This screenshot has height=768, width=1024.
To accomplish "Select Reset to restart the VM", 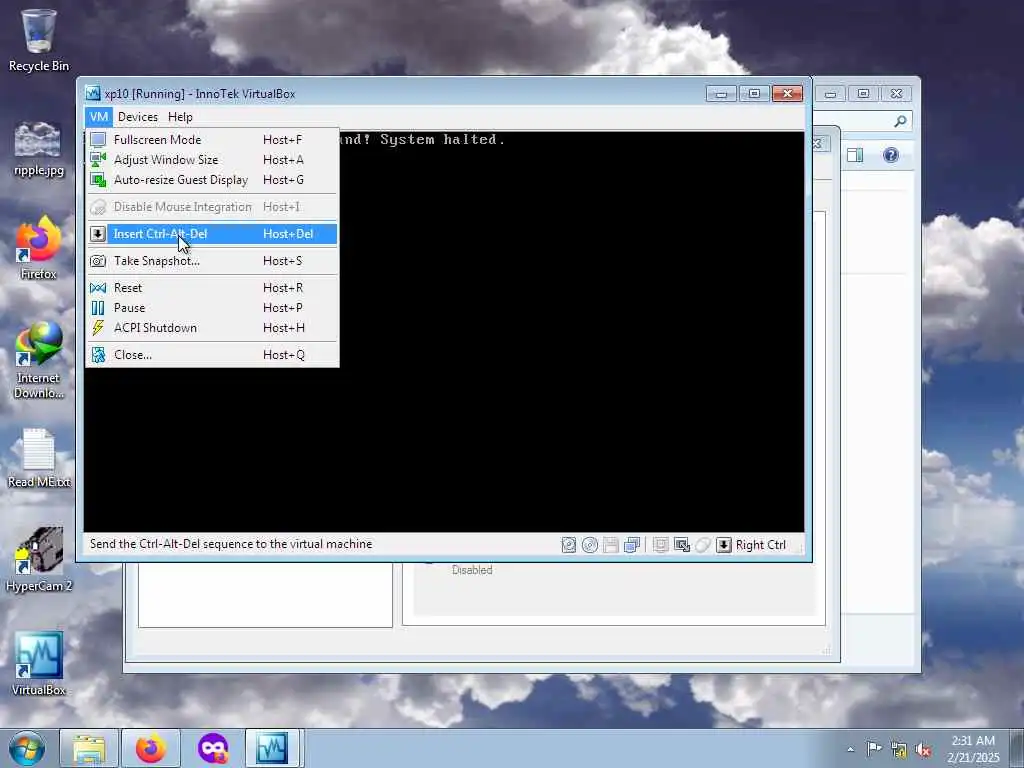I will (x=212, y=288).
